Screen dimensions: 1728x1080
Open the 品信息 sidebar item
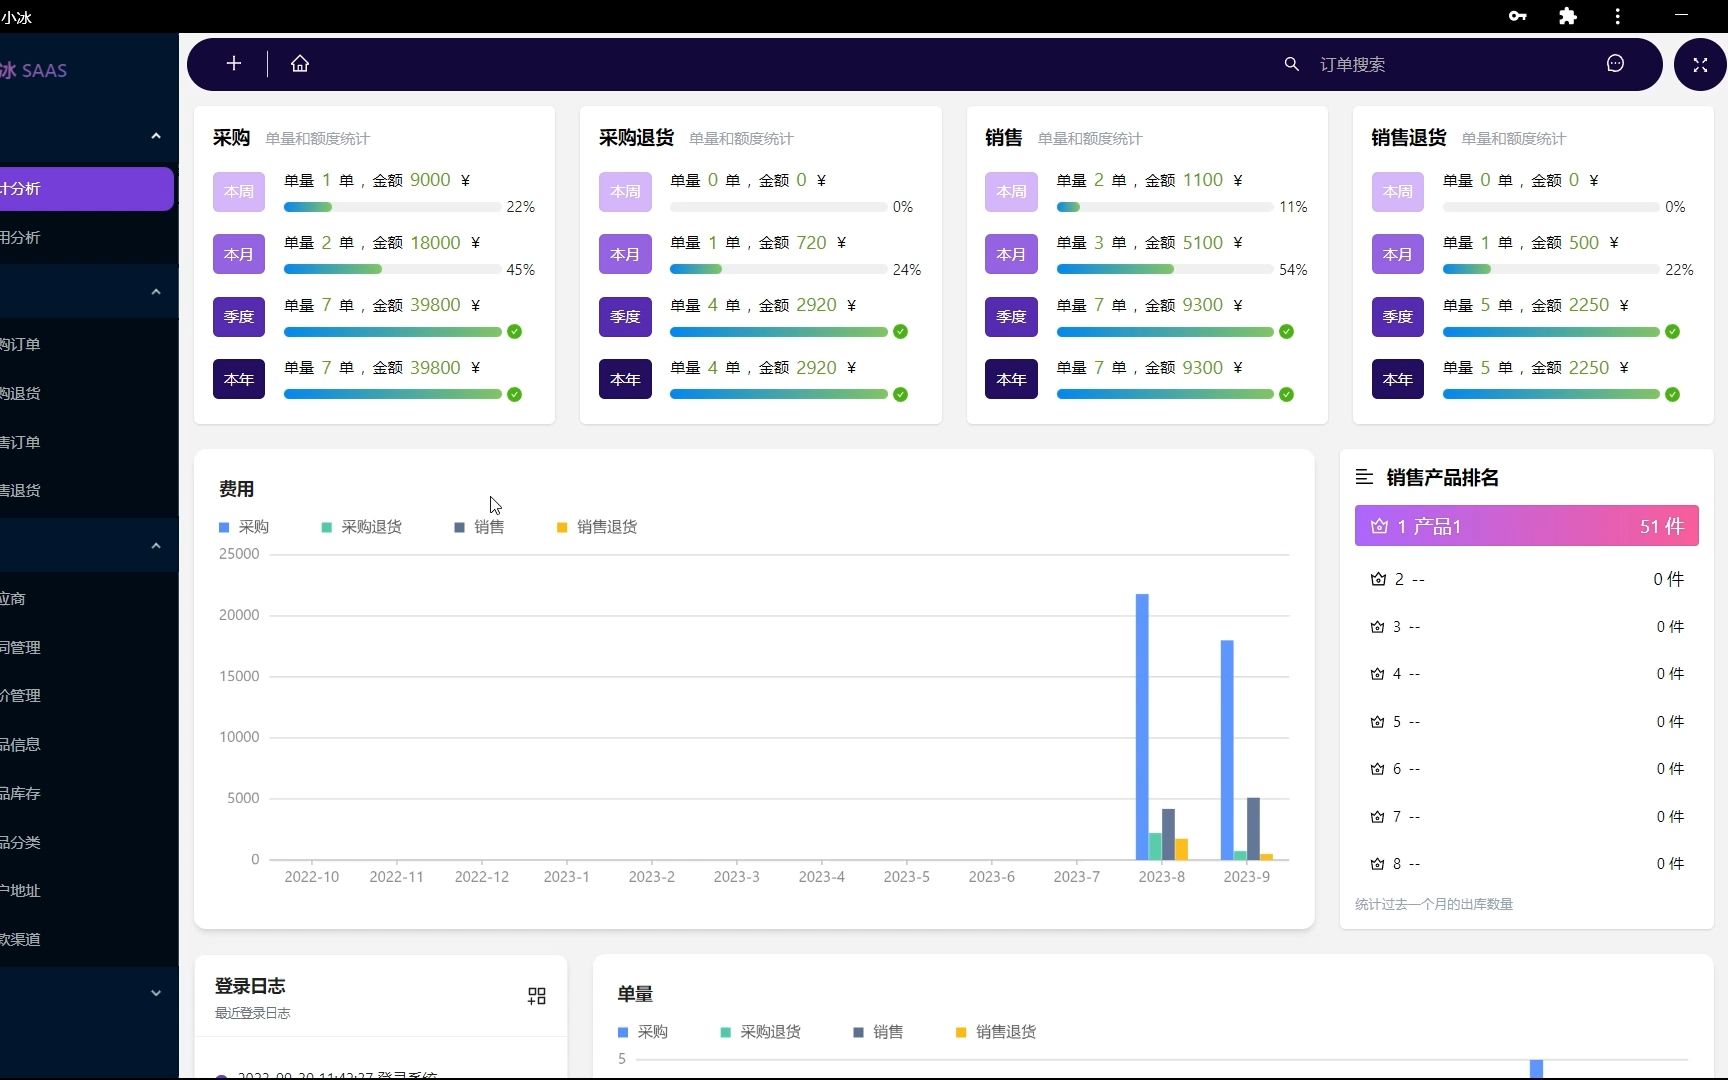tap(89, 745)
